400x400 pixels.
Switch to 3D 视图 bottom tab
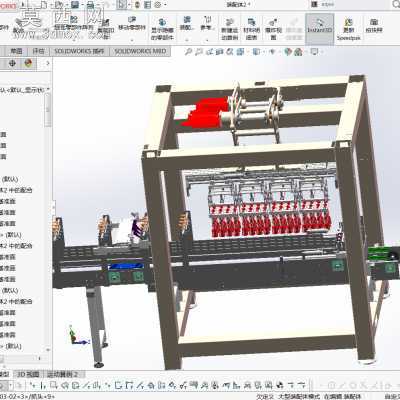(x=28, y=374)
